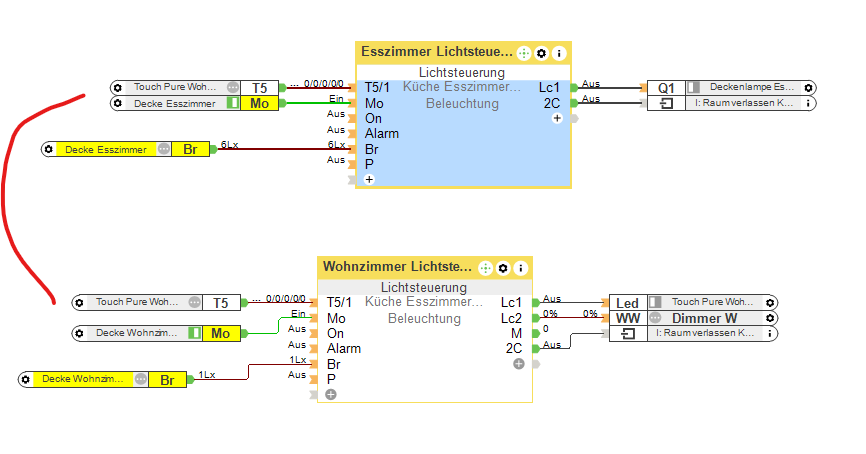Click info icon on Wohnzimmer Lichtsteuerung block

520,268
